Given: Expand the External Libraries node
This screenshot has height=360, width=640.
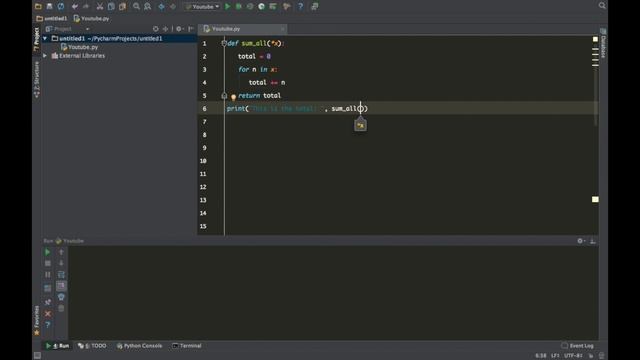Looking at the screenshot, I should [x=45, y=56].
